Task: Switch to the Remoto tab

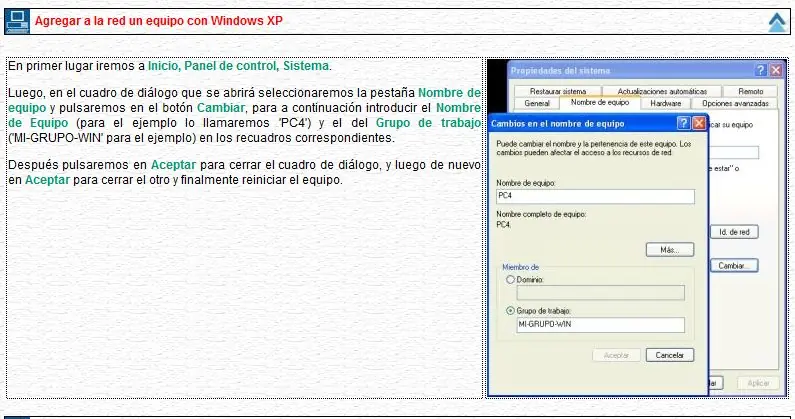Action: point(750,91)
